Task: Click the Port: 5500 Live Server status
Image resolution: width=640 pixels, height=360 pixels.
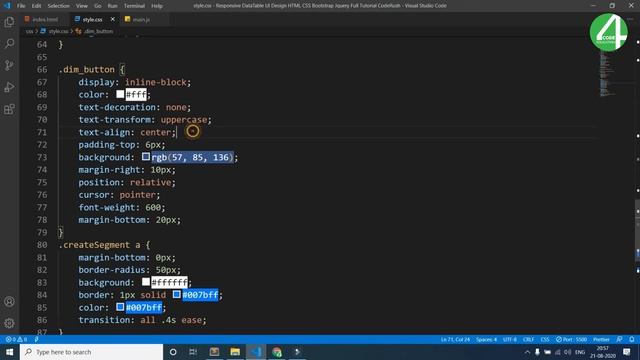Action: tap(571, 339)
